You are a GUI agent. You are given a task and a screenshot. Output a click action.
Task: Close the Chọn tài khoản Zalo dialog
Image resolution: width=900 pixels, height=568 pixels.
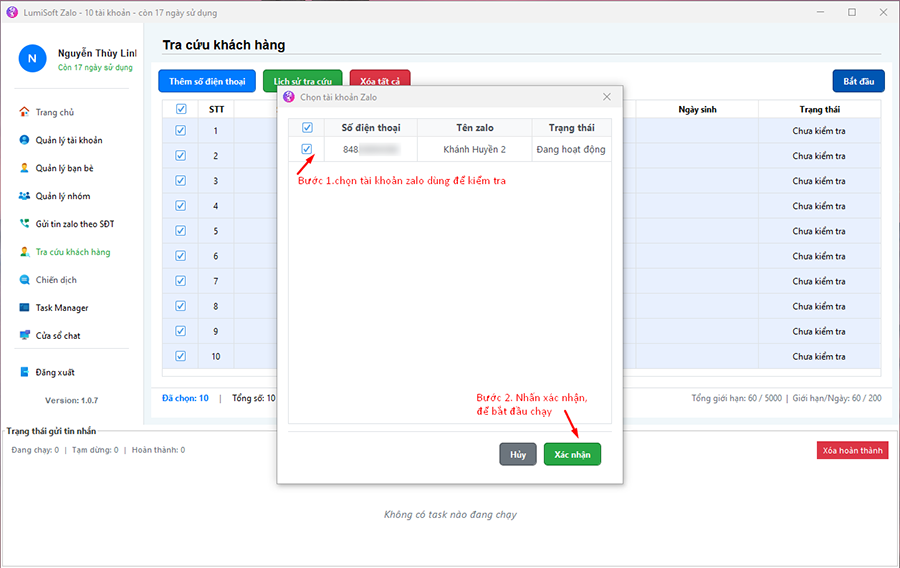pyautogui.click(x=606, y=97)
